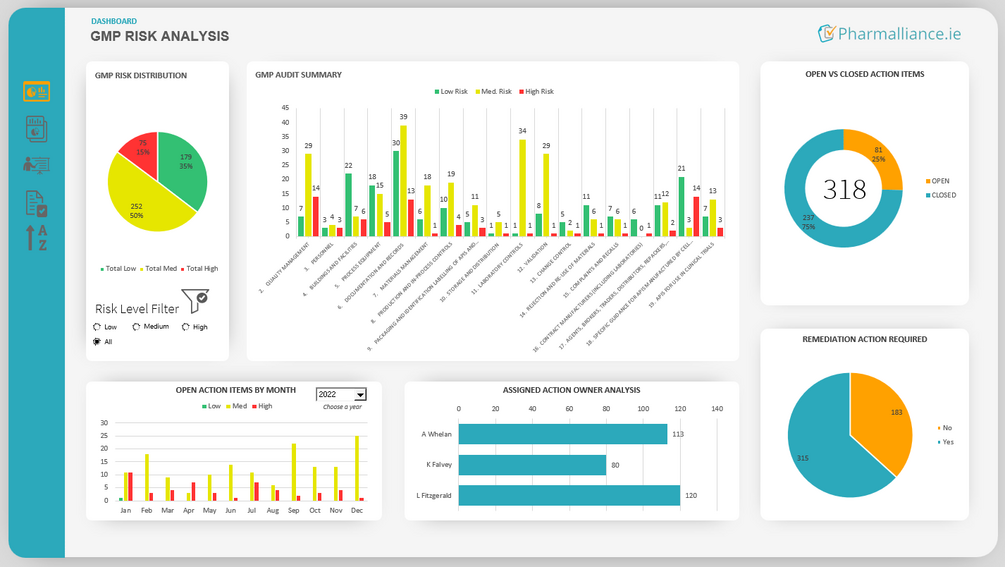
Task: Open the dashboard view sidebar icon
Action: (x=37, y=92)
